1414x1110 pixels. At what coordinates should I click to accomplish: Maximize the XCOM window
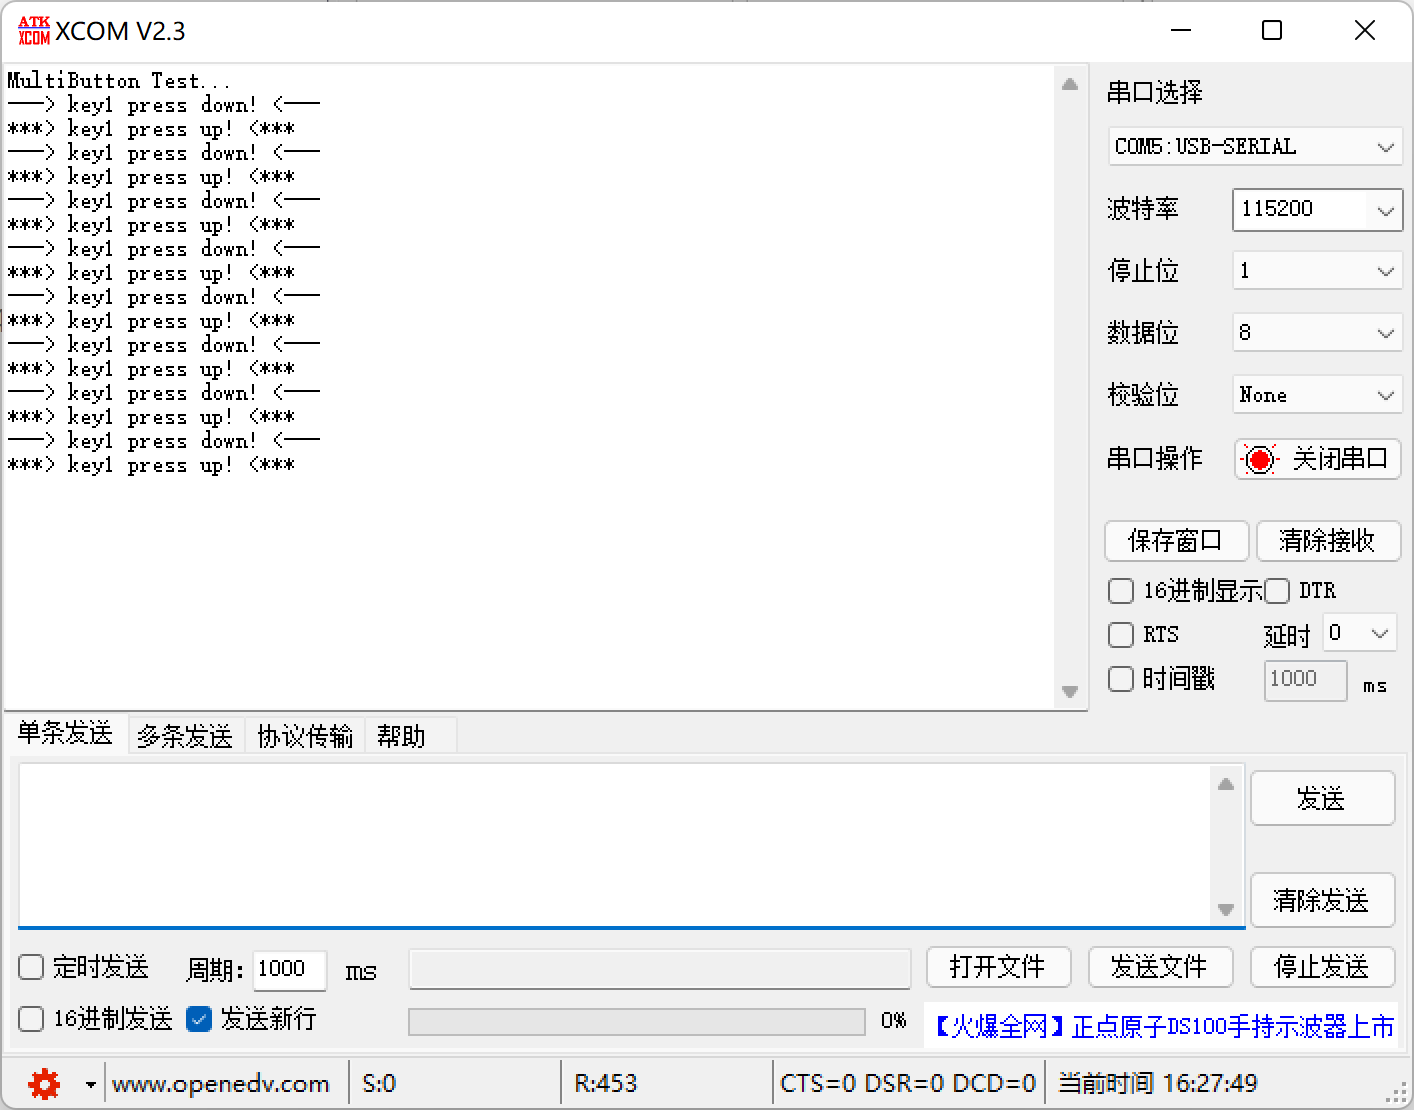(1272, 31)
